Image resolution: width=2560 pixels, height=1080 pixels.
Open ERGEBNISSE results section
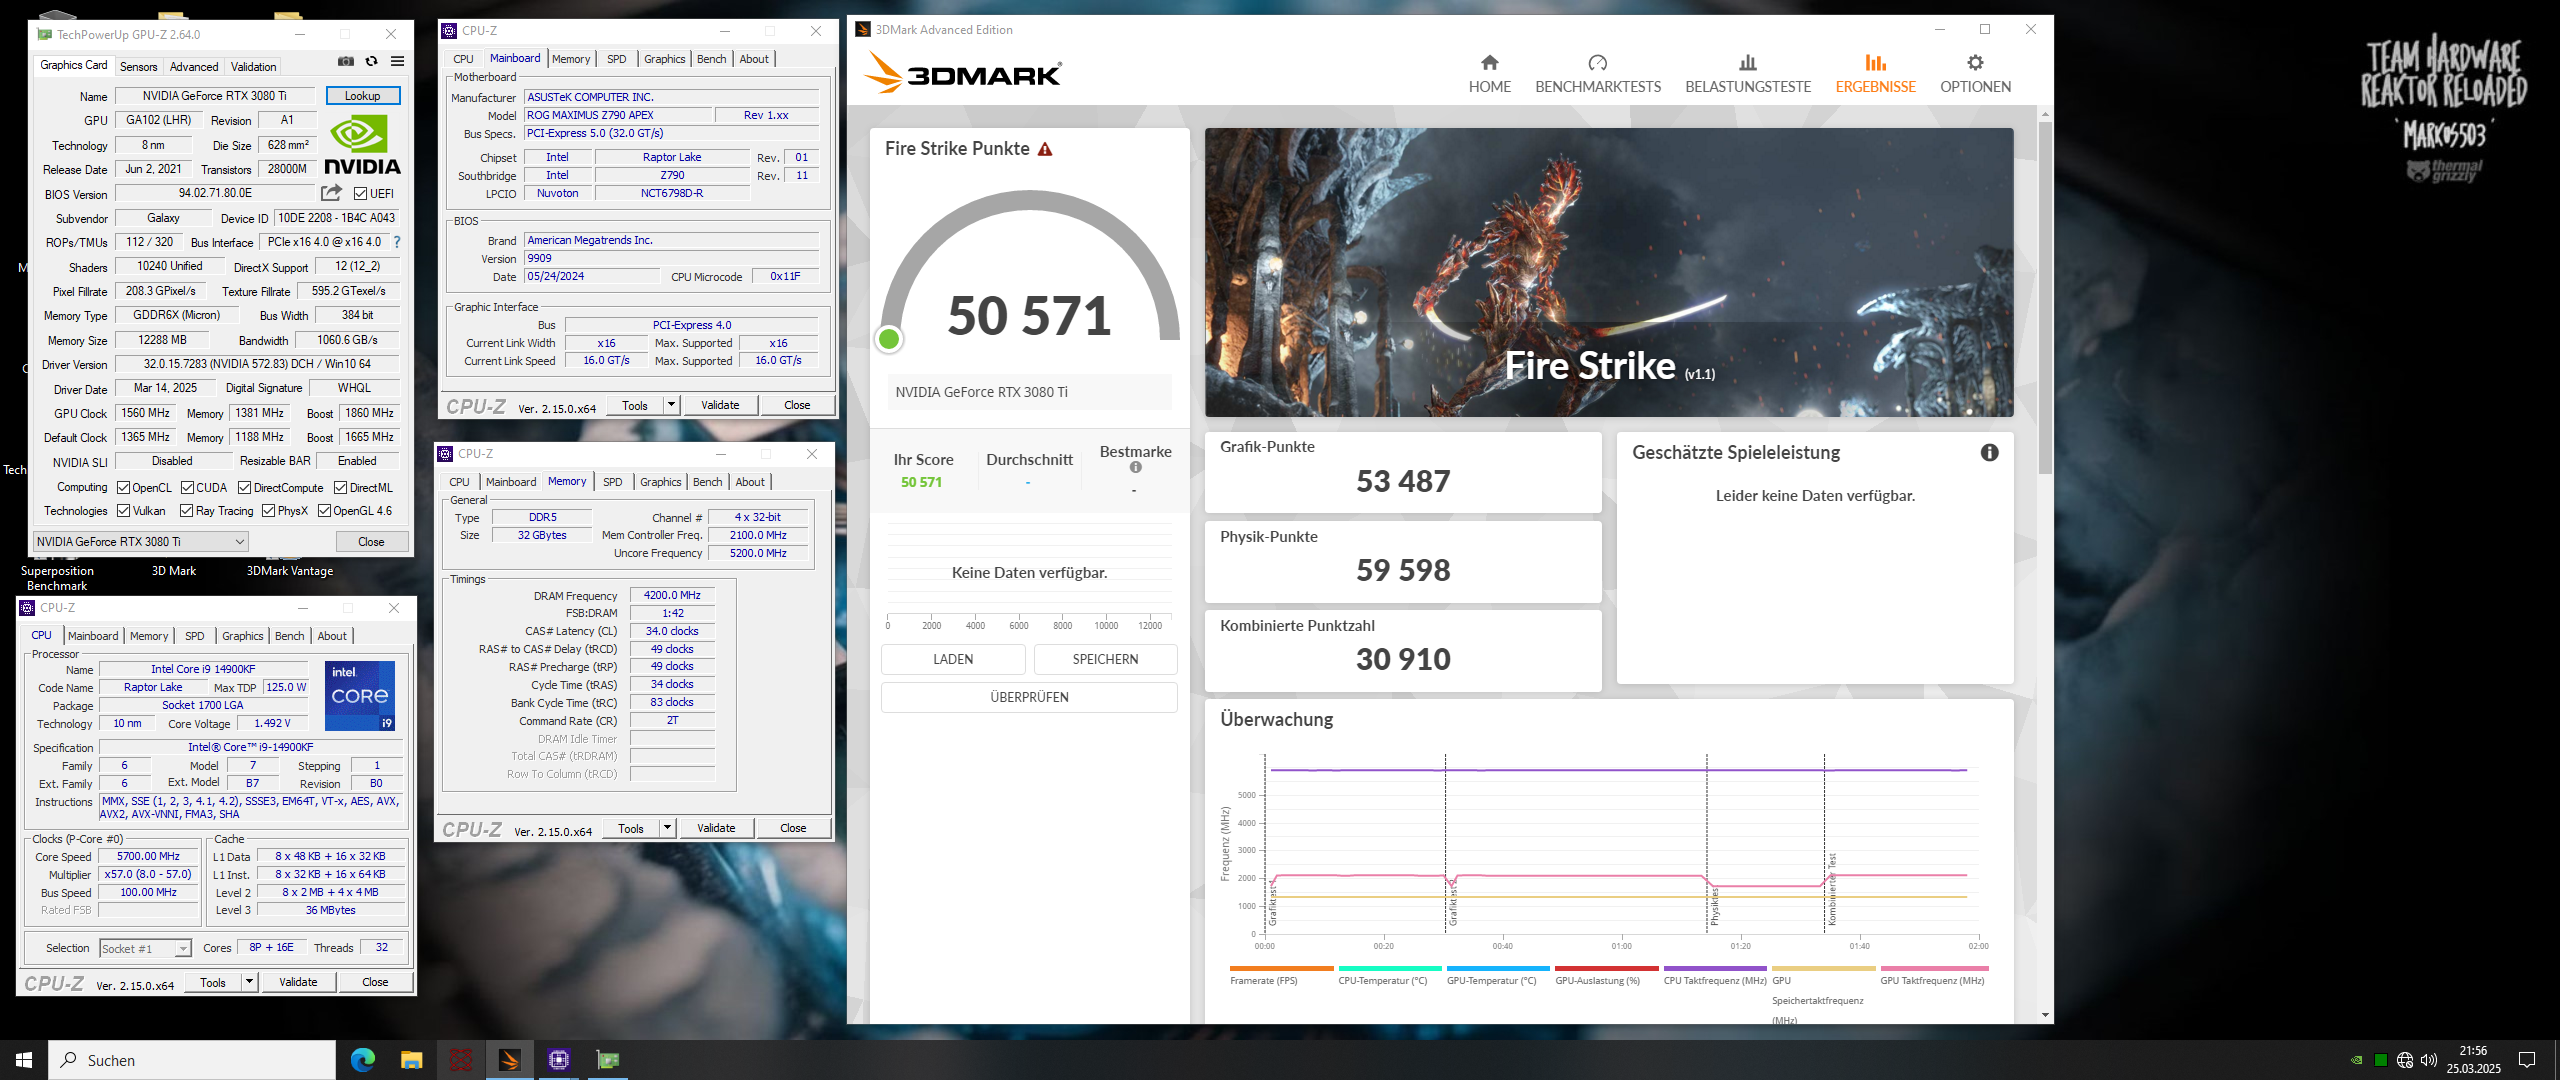1875,75
